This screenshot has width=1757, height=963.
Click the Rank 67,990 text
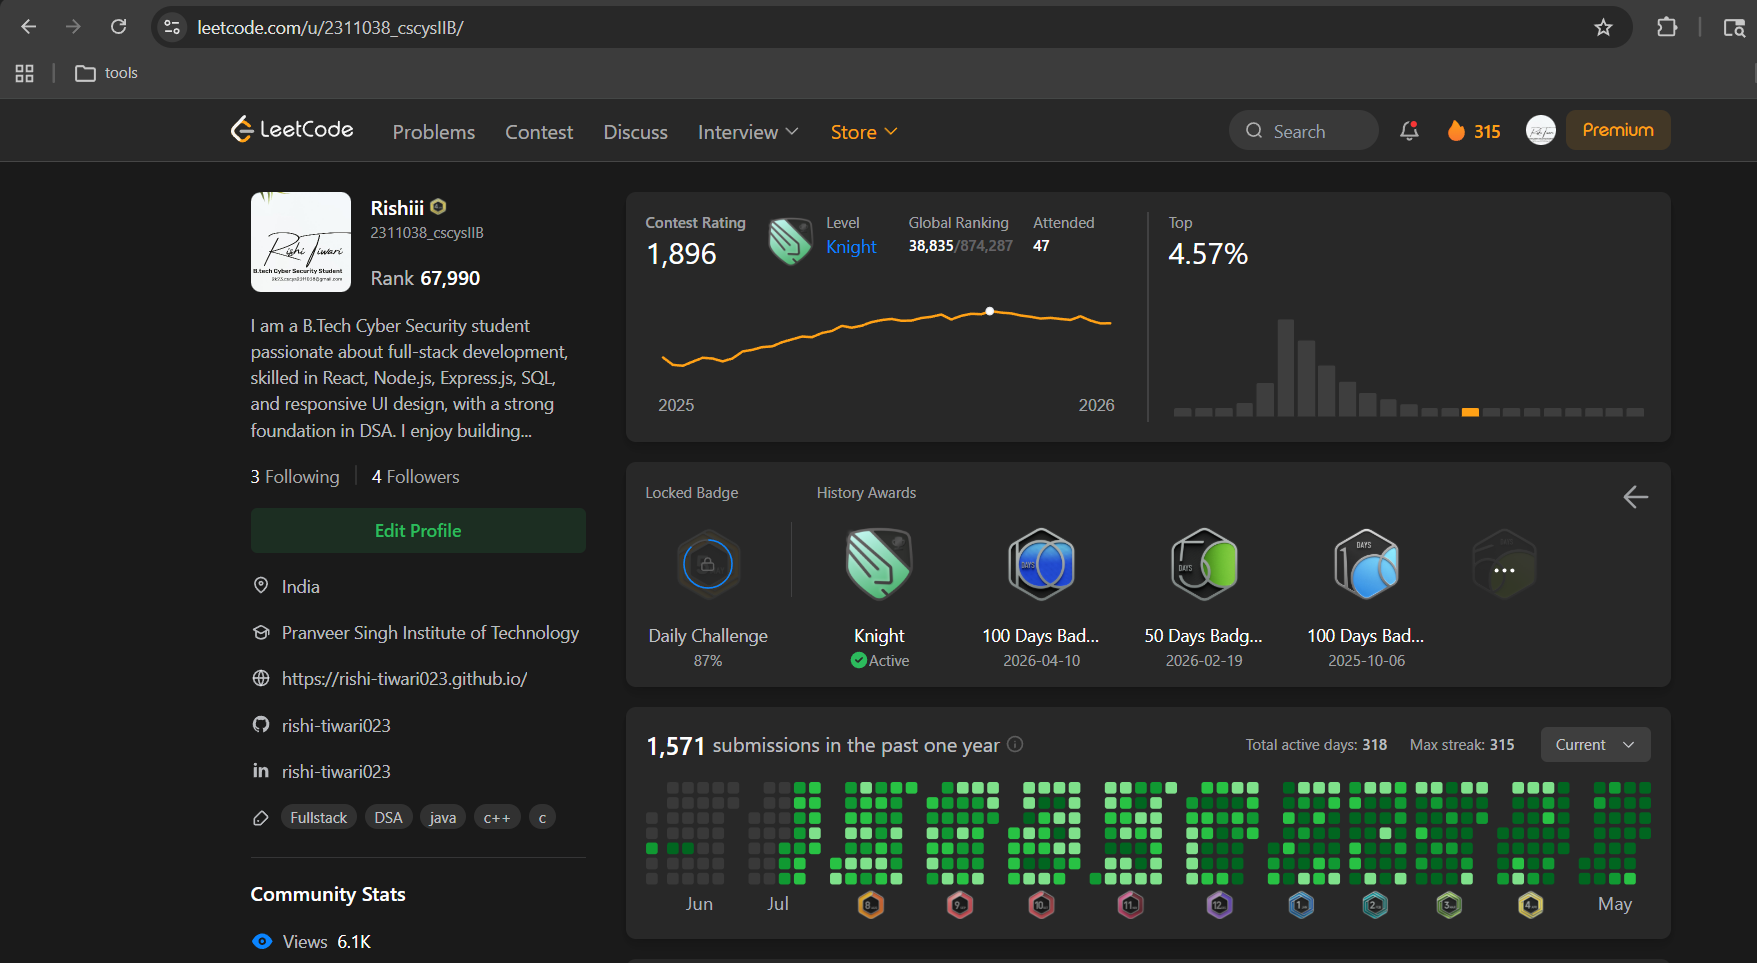(425, 278)
